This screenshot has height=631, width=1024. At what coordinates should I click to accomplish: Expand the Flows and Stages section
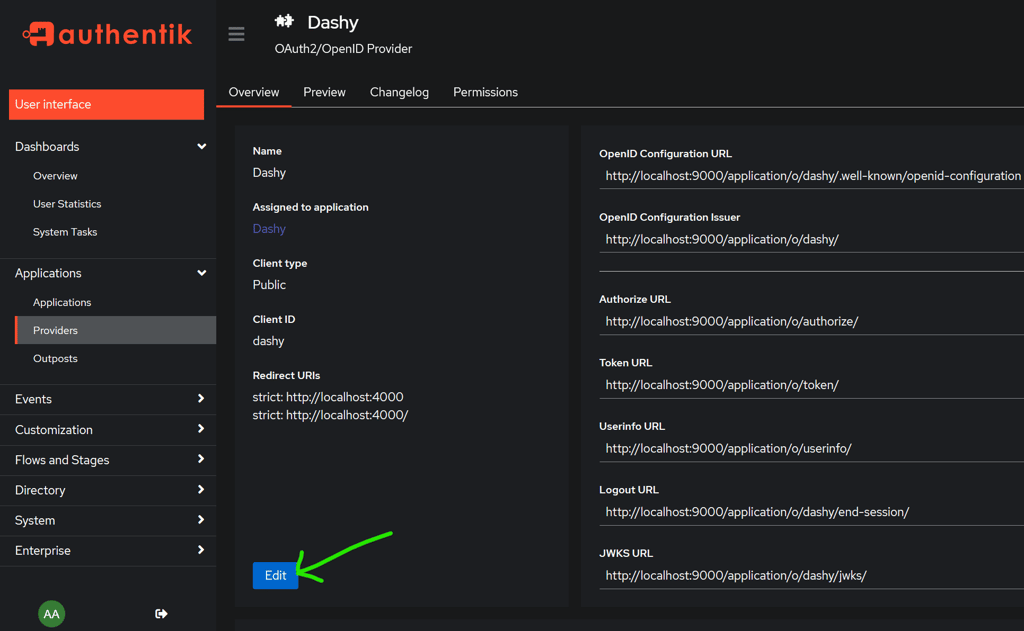tap(108, 460)
